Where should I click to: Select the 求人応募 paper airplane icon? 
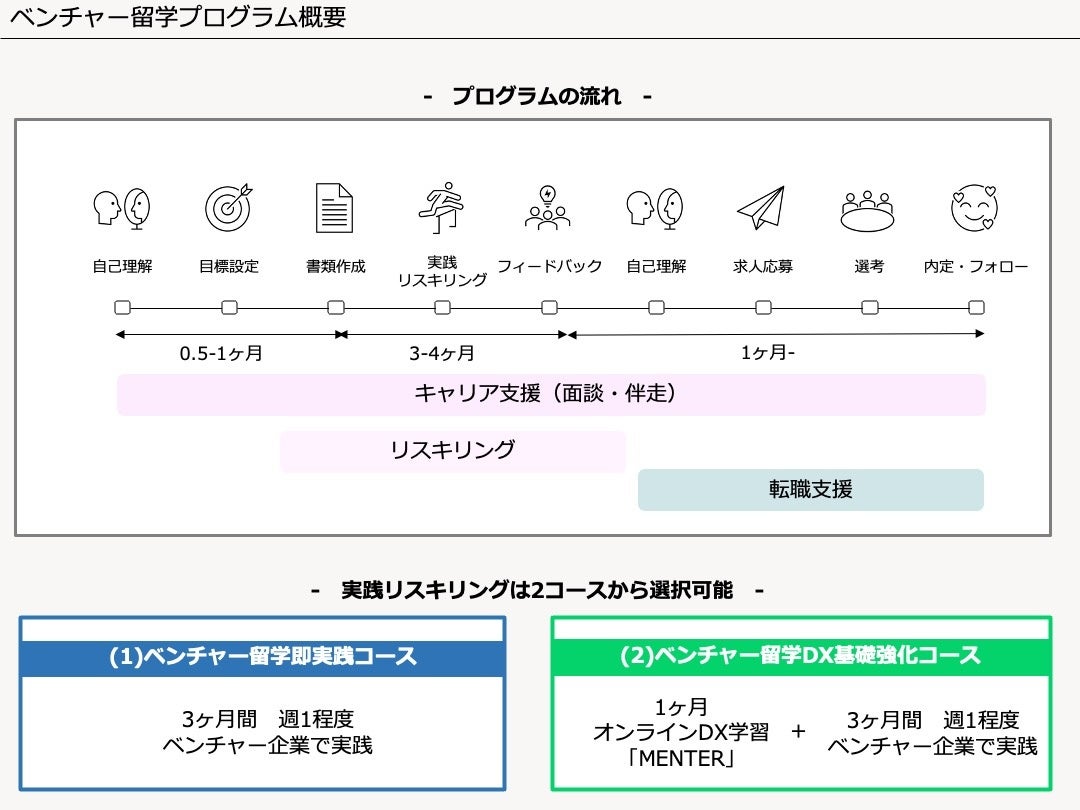pyautogui.click(x=764, y=205)
